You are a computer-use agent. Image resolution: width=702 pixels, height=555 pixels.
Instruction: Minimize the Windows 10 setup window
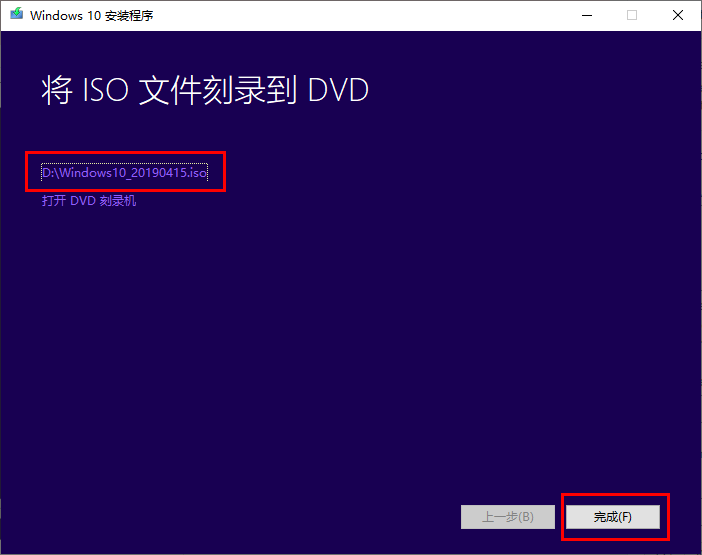pyautogui.click(x=587, y=15)
